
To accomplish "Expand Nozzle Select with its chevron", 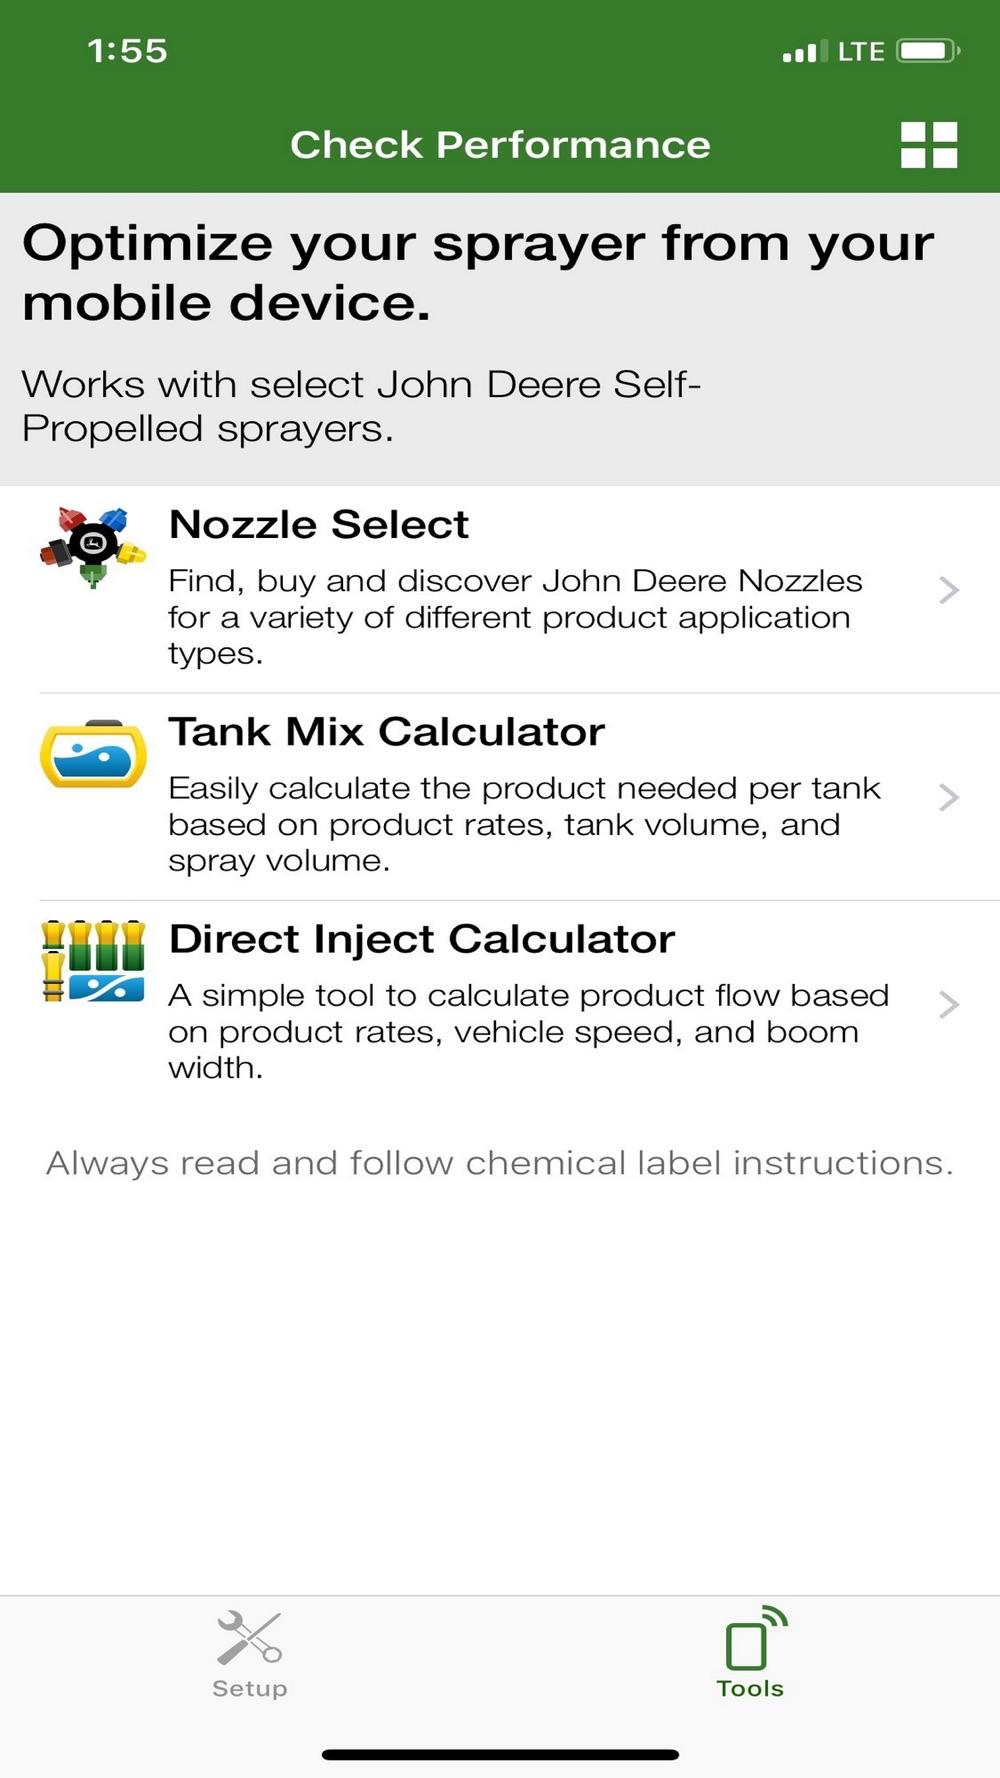I will click(949, 590).
